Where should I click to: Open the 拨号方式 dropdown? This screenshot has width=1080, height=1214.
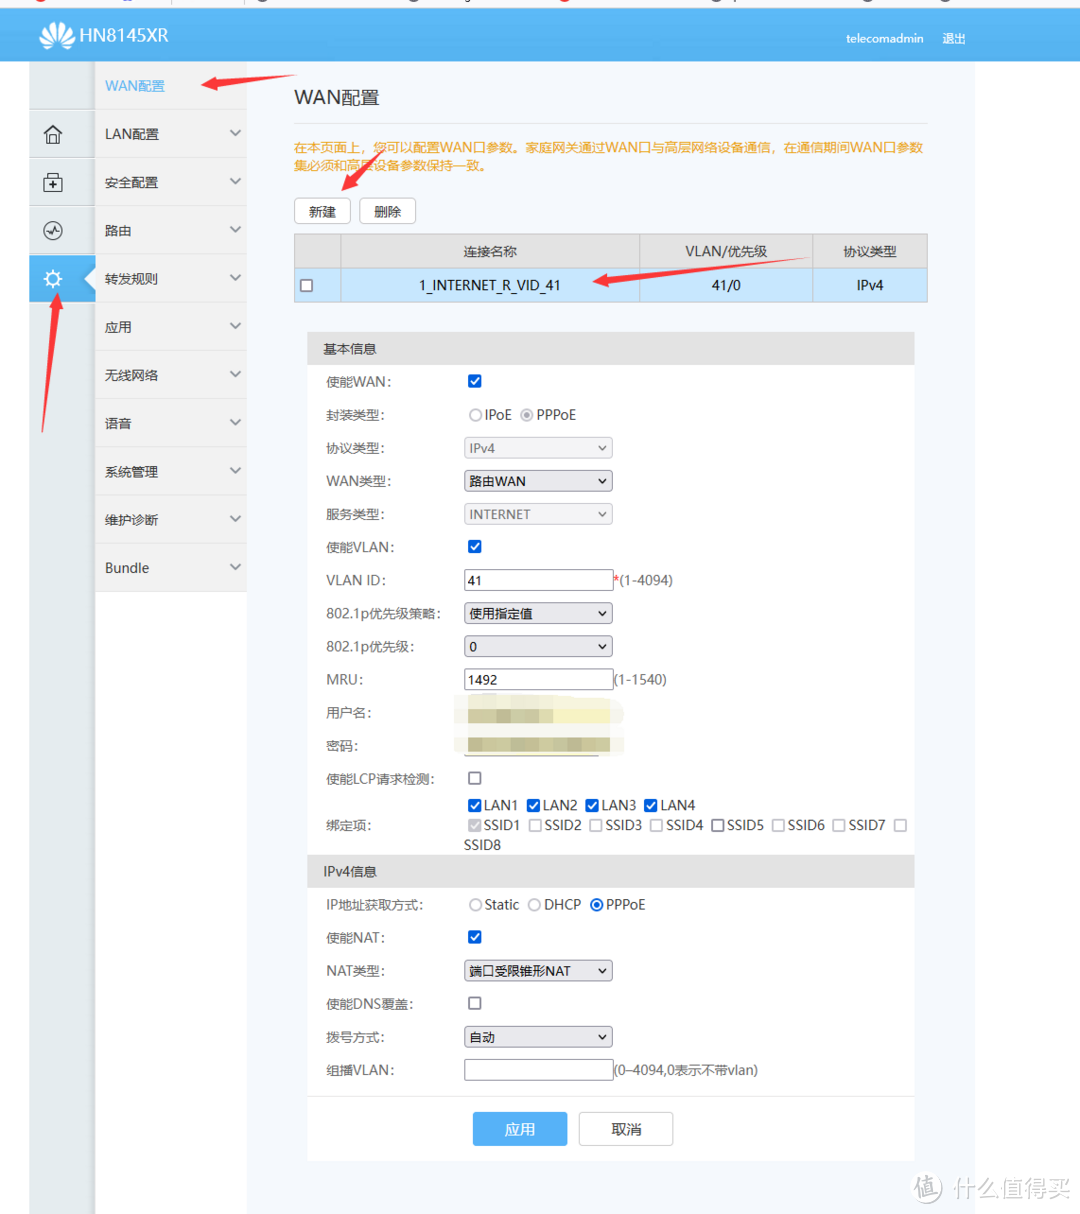(537, 1036)
